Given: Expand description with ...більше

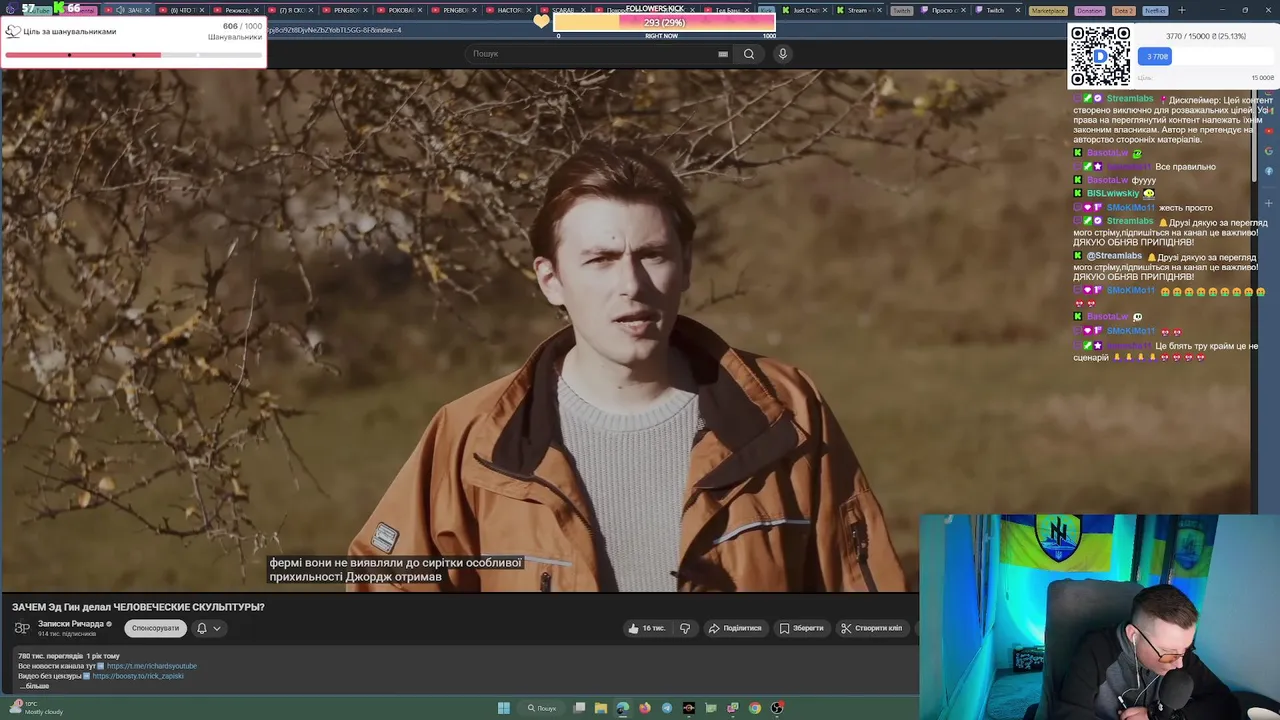Looking at the screenshot, I should [34, 686].
